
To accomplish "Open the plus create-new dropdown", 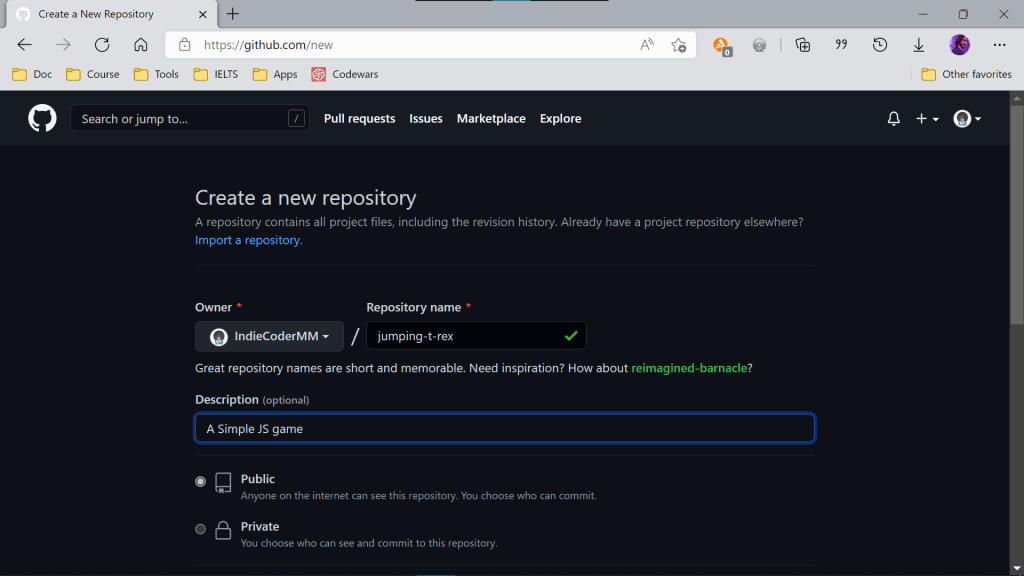I will (x=927, y=119).
